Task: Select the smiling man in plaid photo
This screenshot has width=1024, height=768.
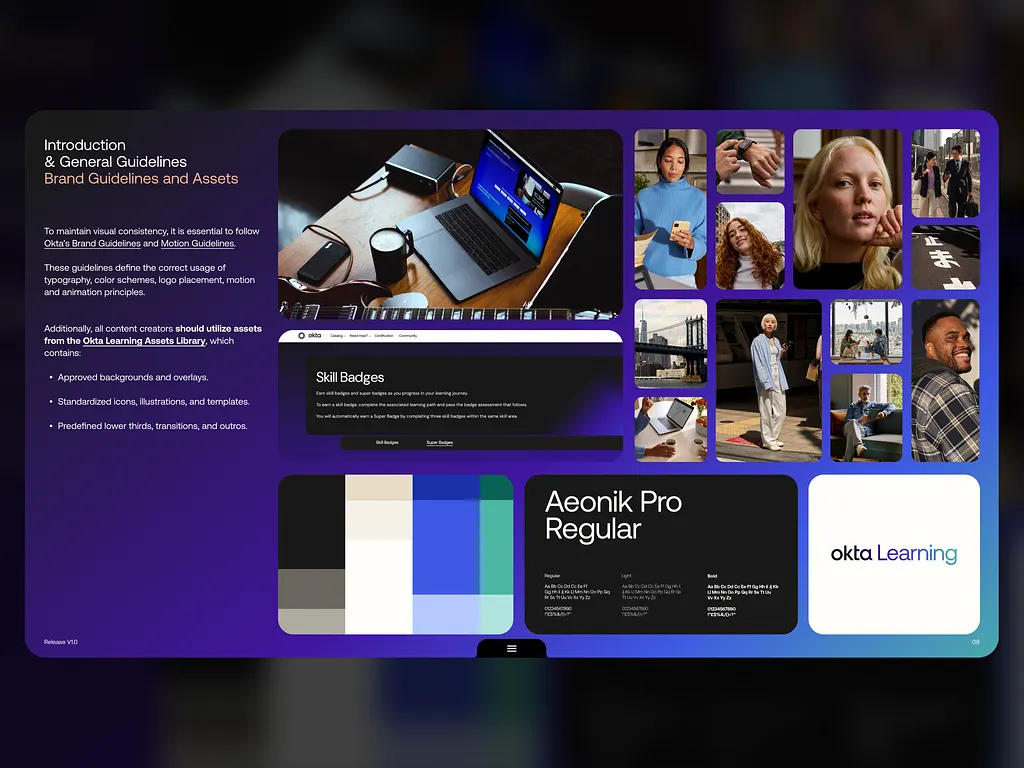Action: [x=945, y=380]
